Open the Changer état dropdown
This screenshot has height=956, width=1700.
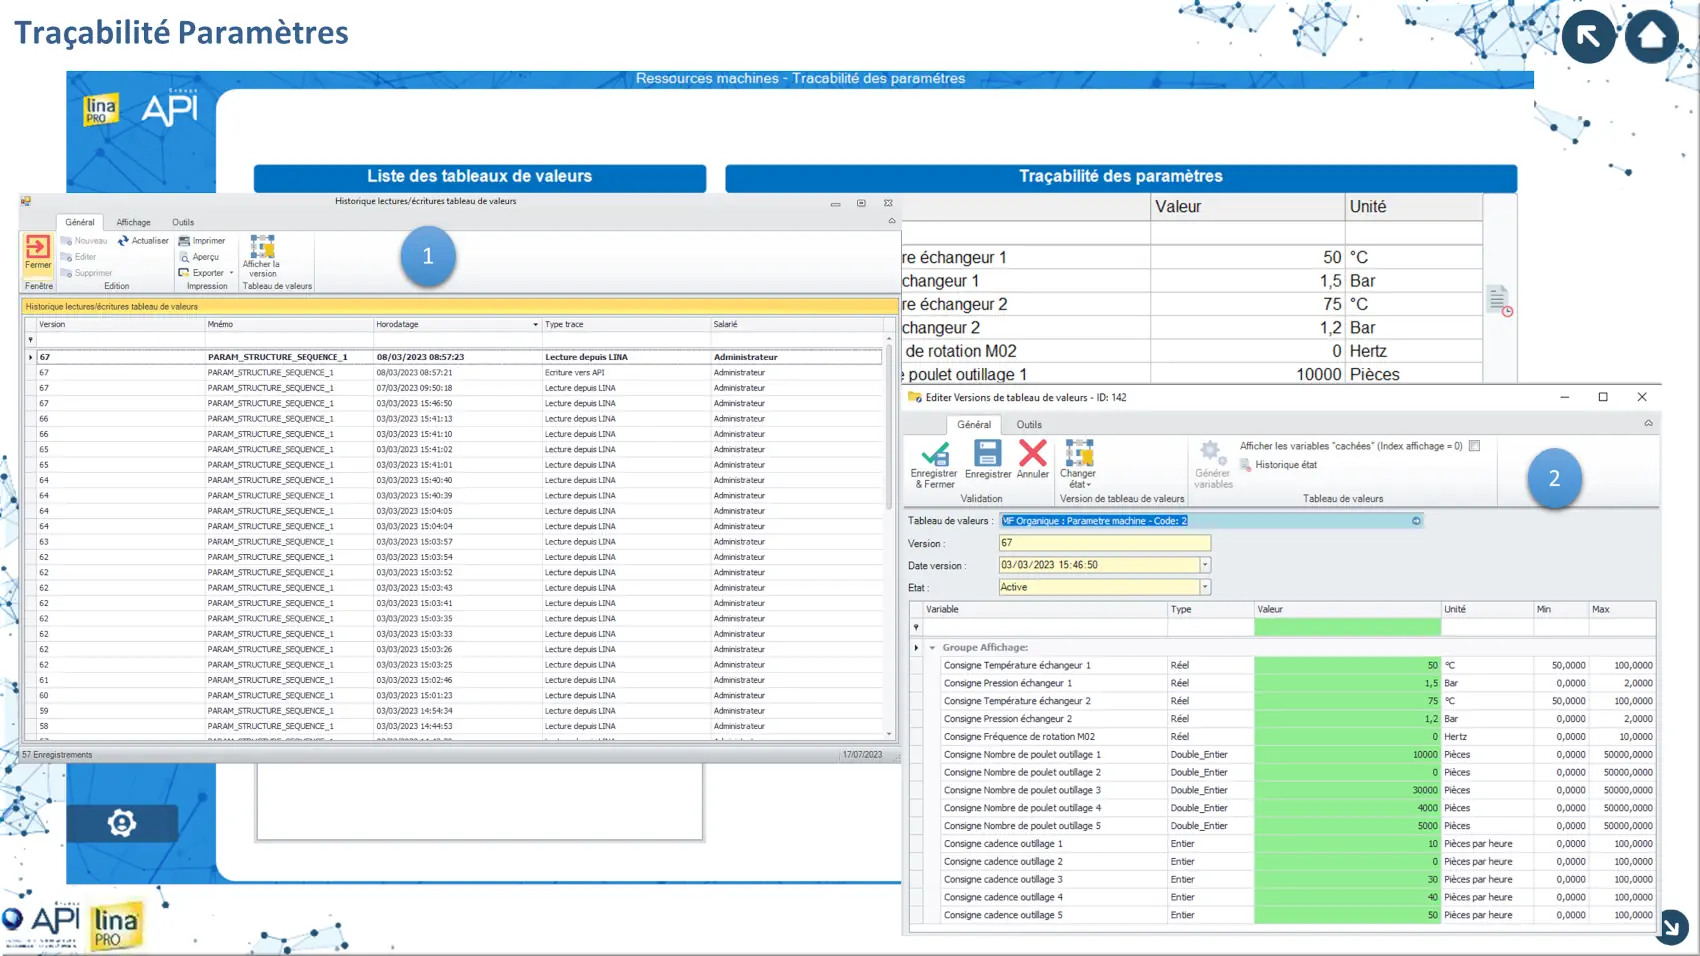tap(1078, 463)
